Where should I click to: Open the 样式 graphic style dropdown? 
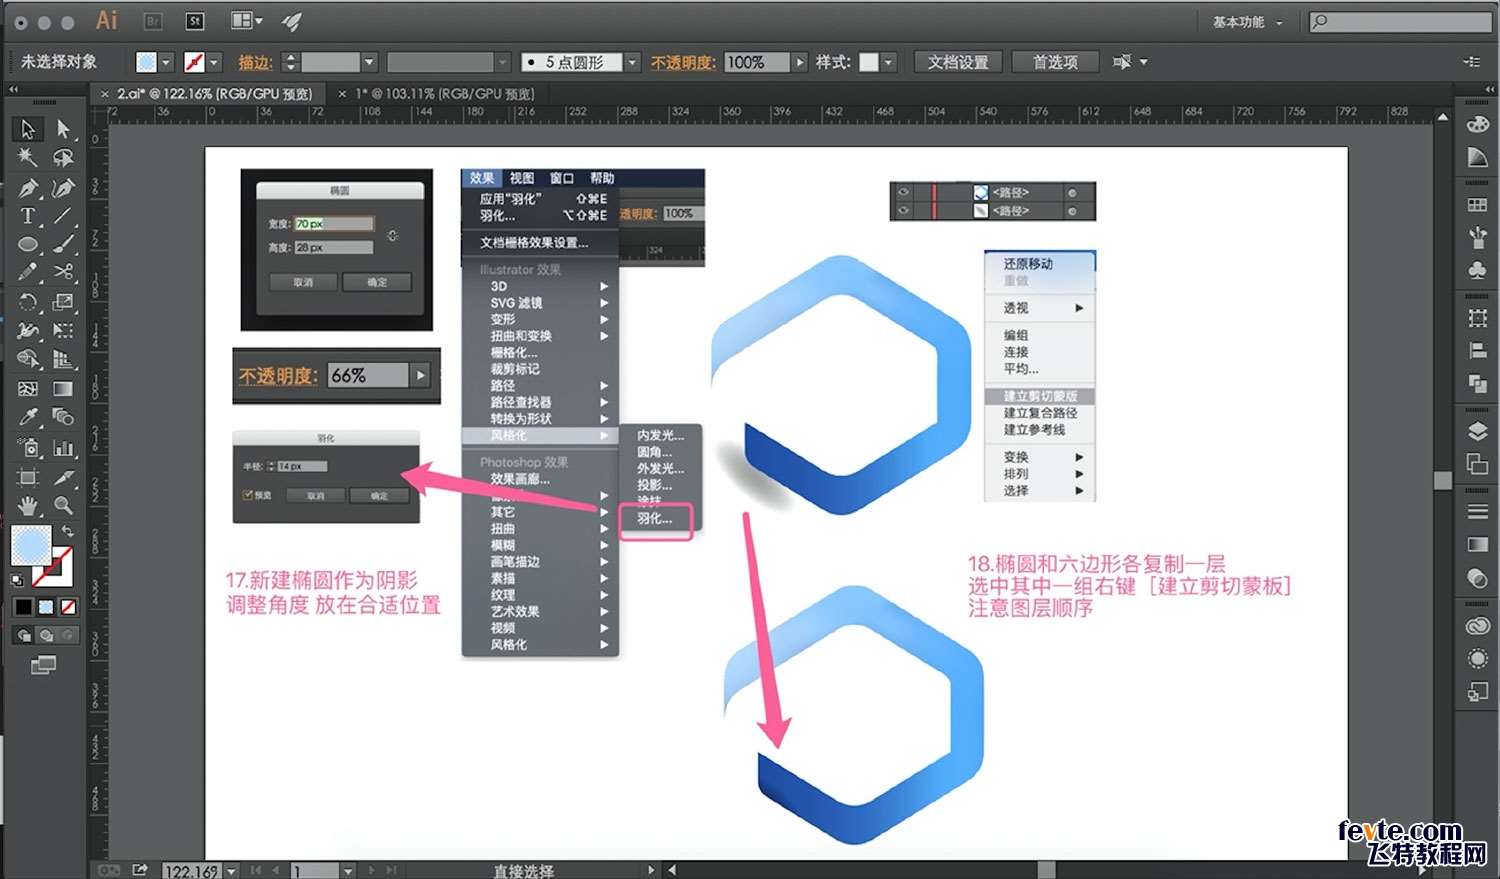click(x=888, y=62)
